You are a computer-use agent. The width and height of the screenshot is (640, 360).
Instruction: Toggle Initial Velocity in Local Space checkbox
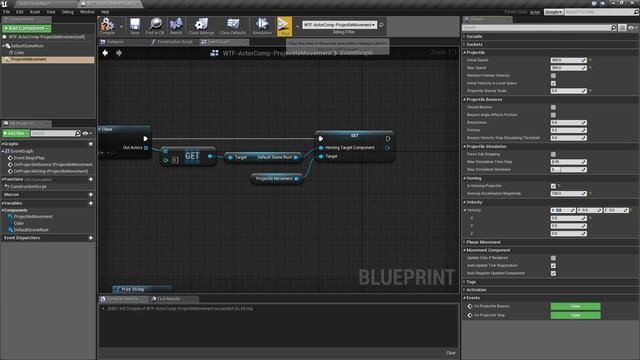click(x=553, y=83)
